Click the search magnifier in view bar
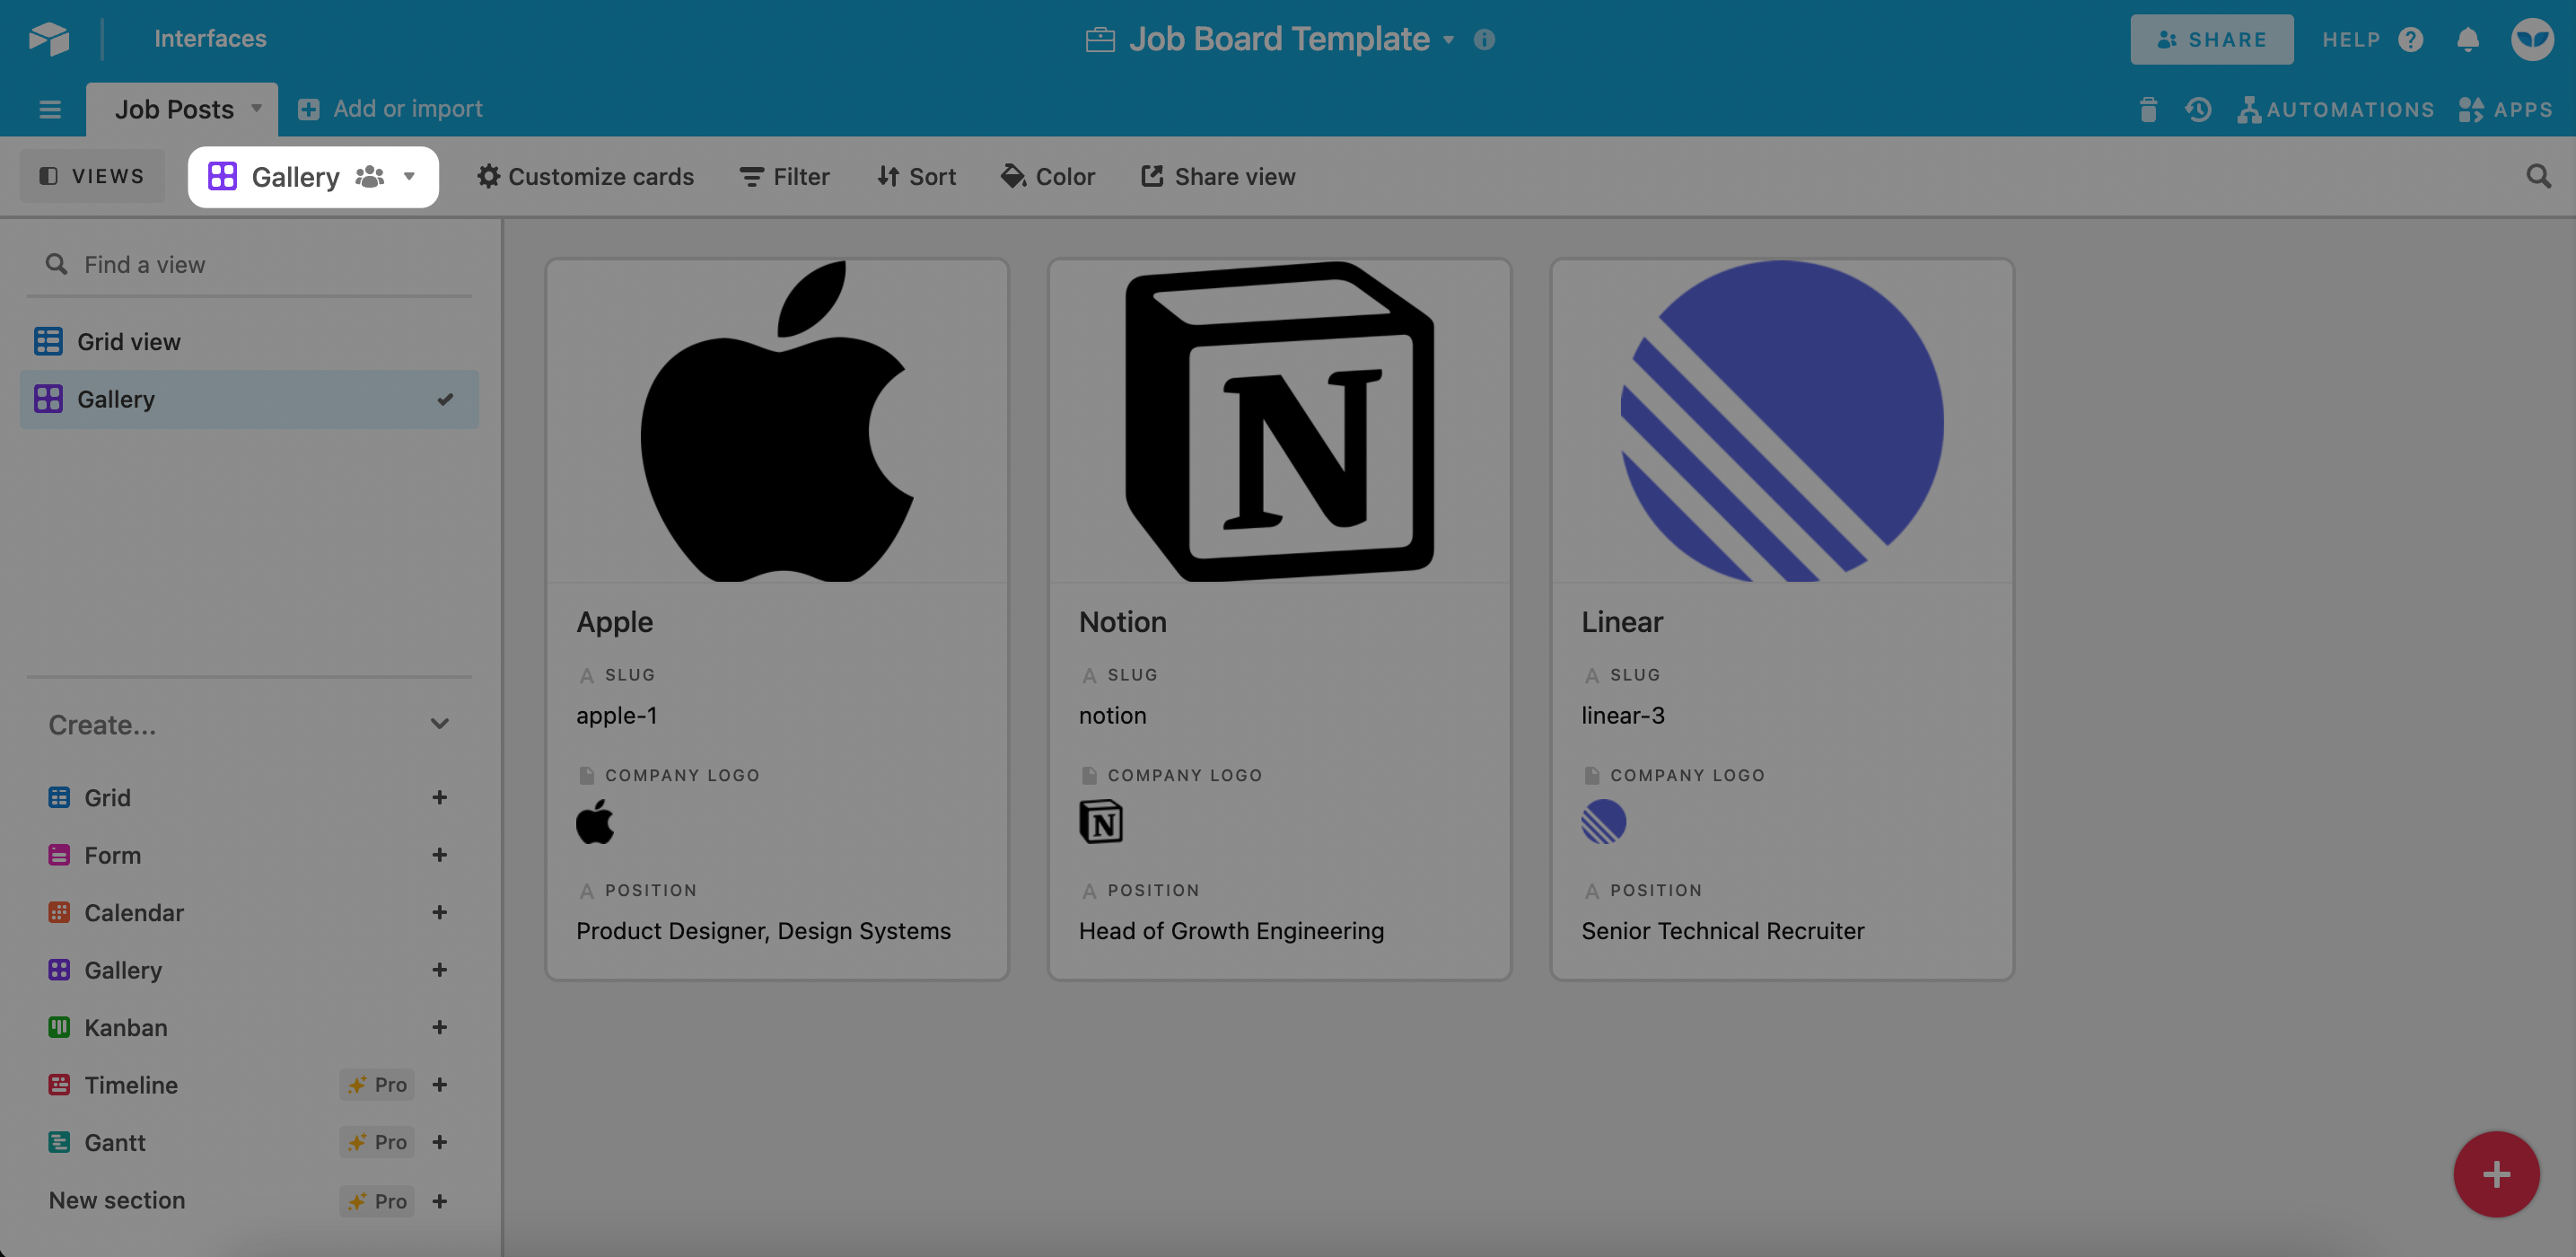This screenshot has width=2576, height=1257. (x=2538, y=176)
